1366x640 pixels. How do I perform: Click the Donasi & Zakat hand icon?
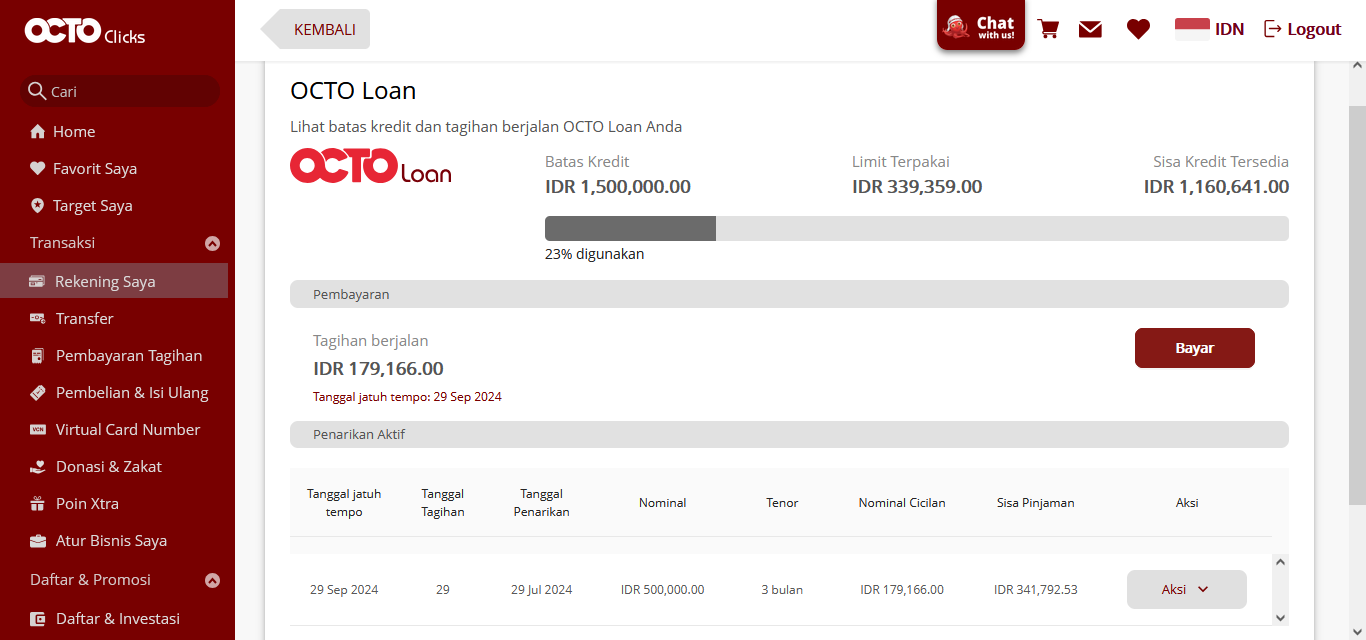click(x=38, y=467)
